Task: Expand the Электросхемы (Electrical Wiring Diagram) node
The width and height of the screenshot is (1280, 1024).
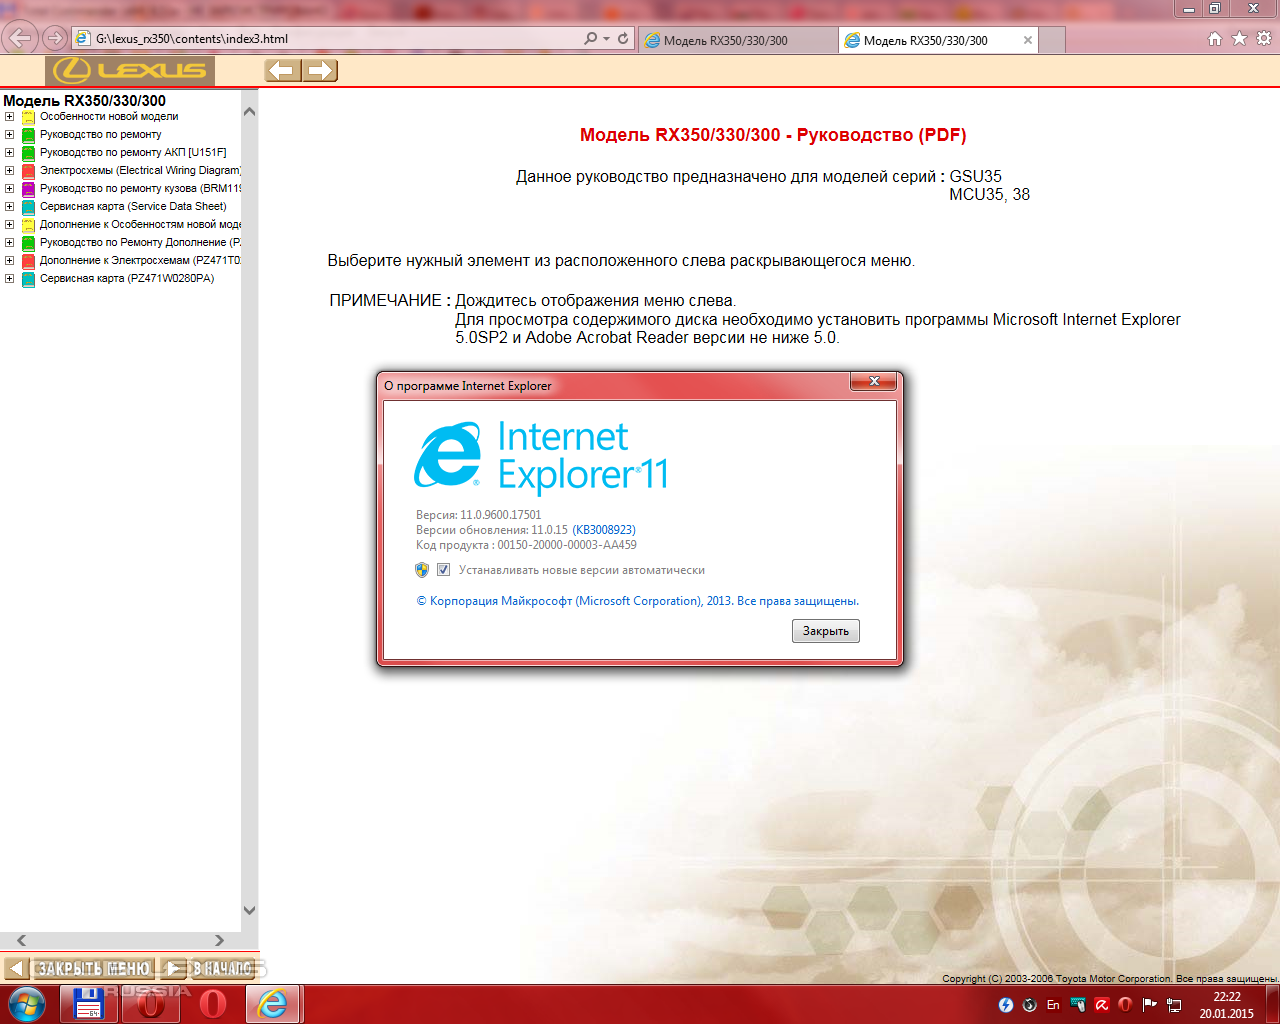Action: click(x=9, y=171)
